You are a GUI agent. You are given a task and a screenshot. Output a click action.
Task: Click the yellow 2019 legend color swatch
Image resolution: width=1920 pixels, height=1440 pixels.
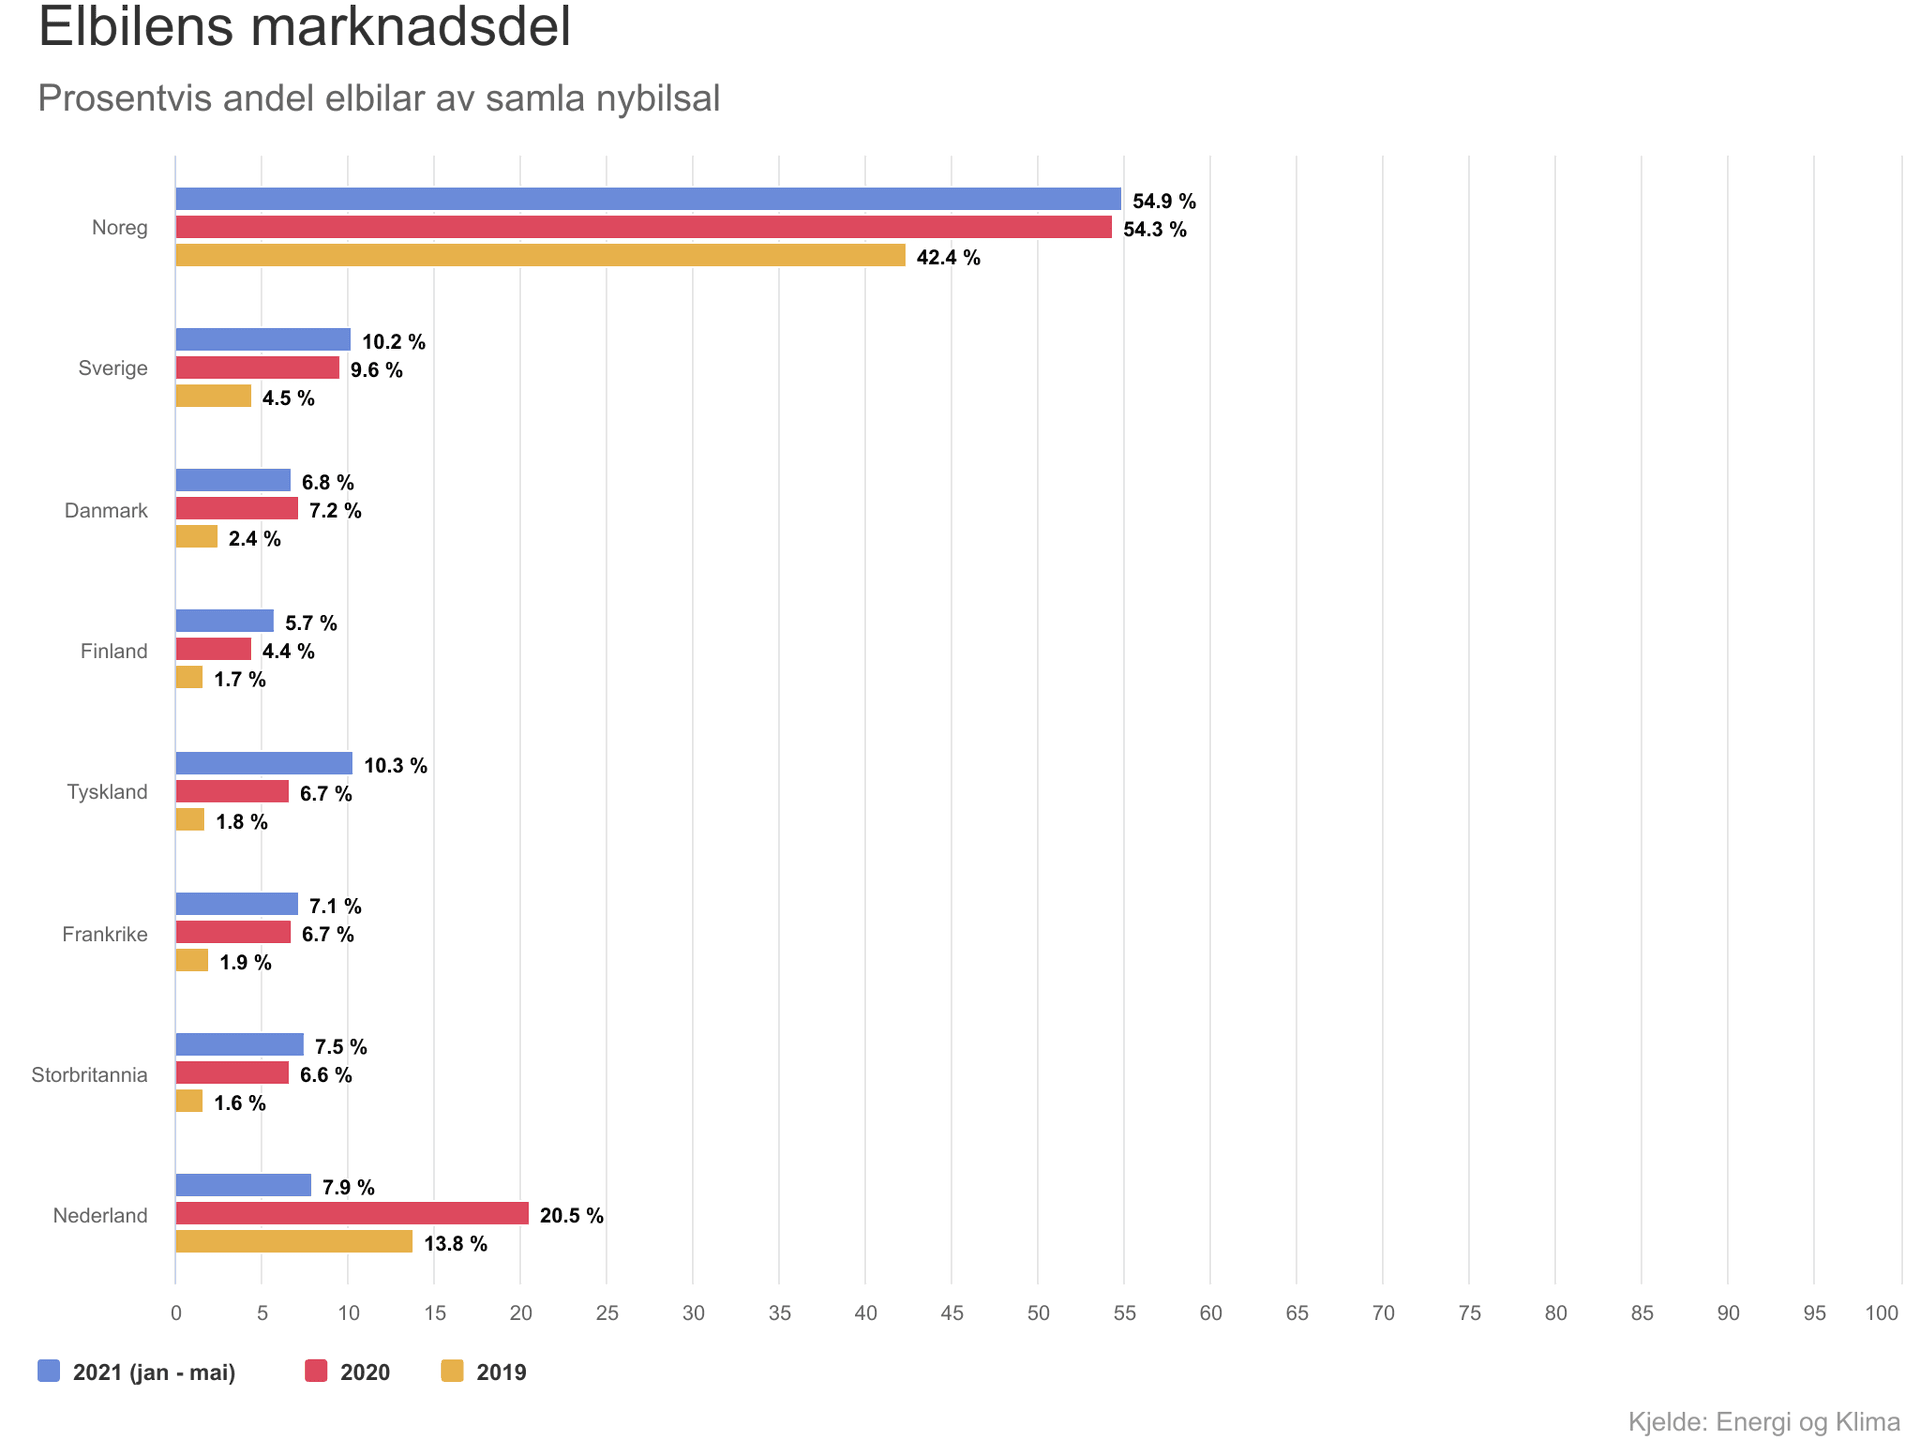(452, 1371)
